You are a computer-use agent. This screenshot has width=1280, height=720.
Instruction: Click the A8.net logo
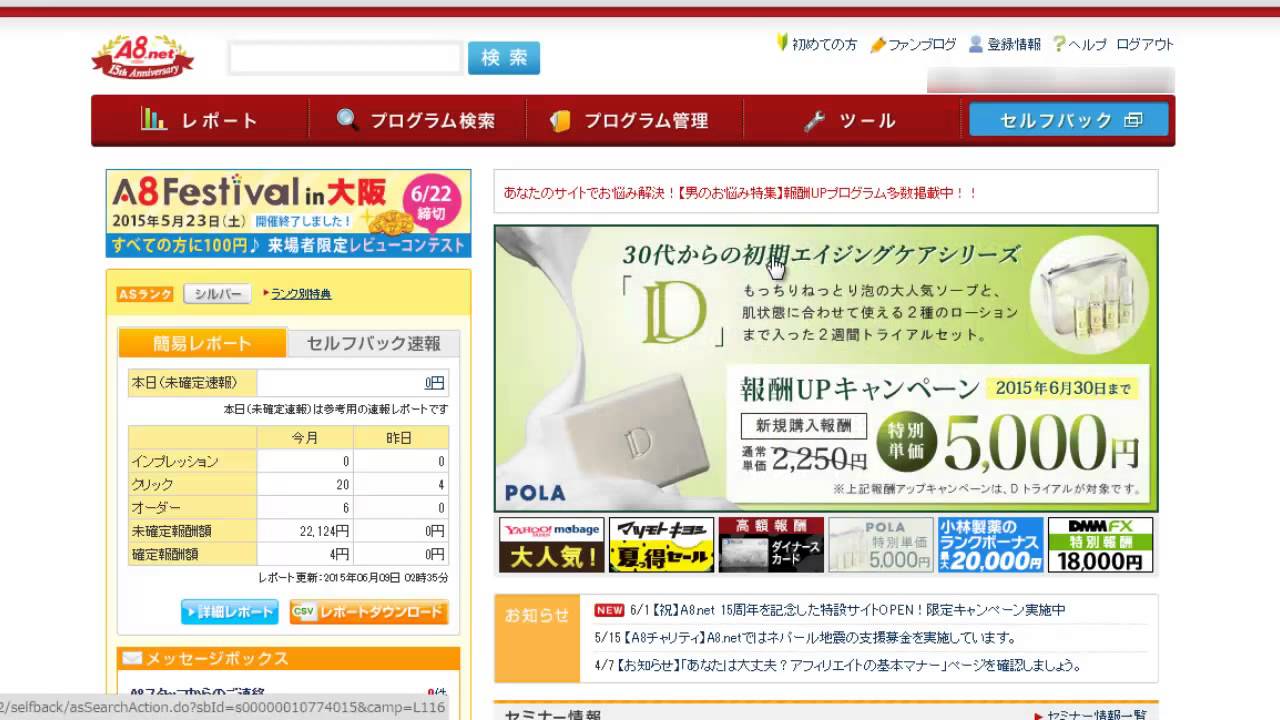(x=143, y=57)
